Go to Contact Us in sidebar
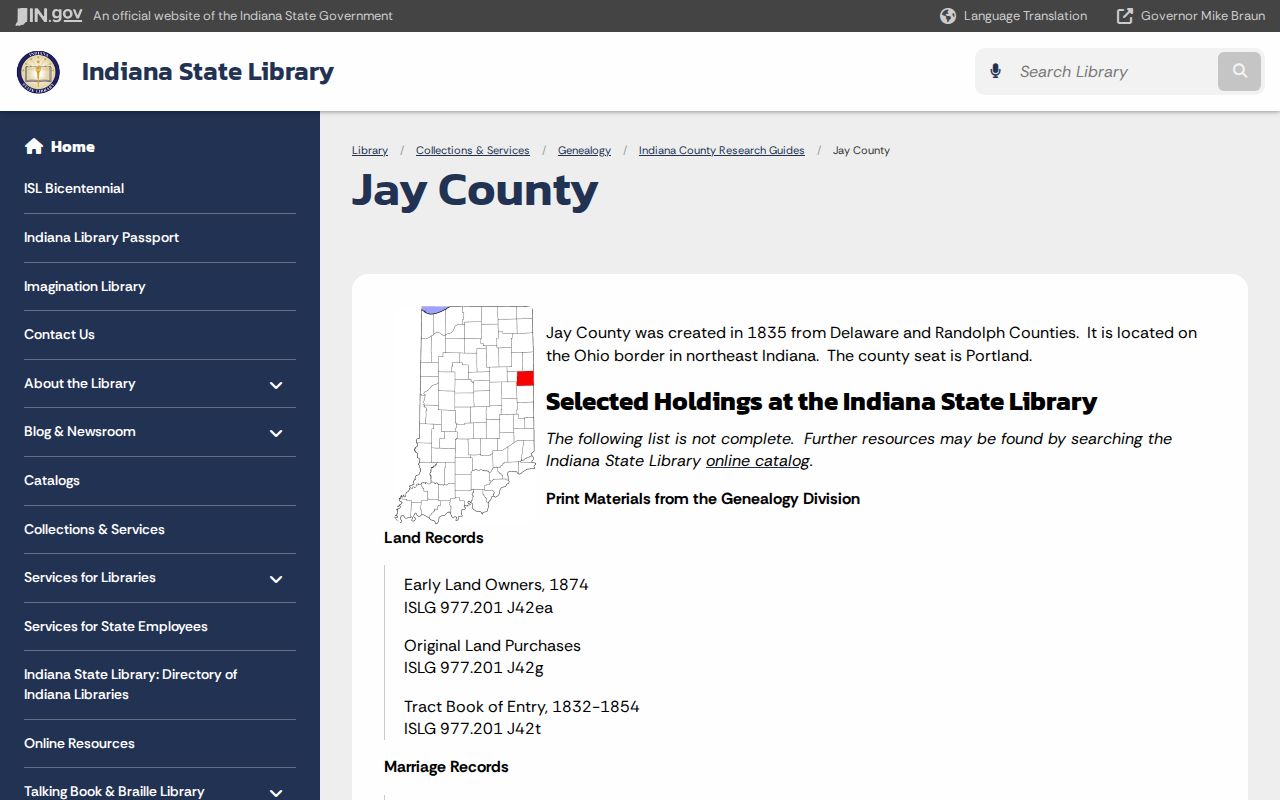The height and width of the screenshot is (800, 1280). tap(59, 334)
